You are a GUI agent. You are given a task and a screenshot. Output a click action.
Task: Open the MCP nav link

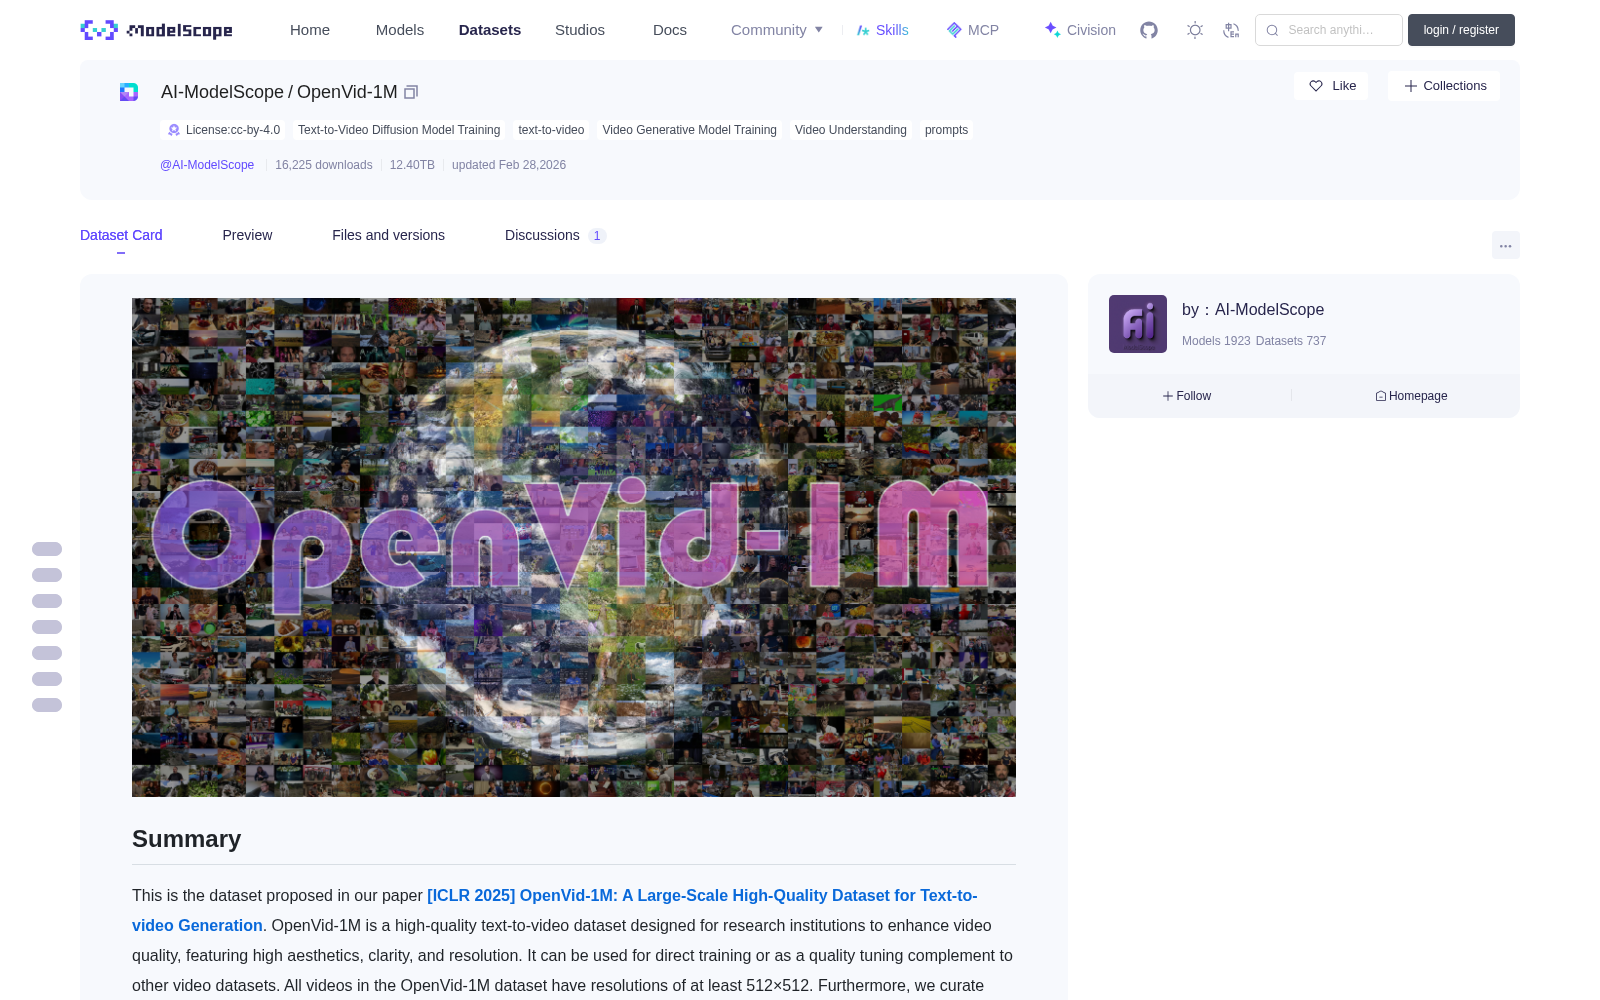point(973,30)
